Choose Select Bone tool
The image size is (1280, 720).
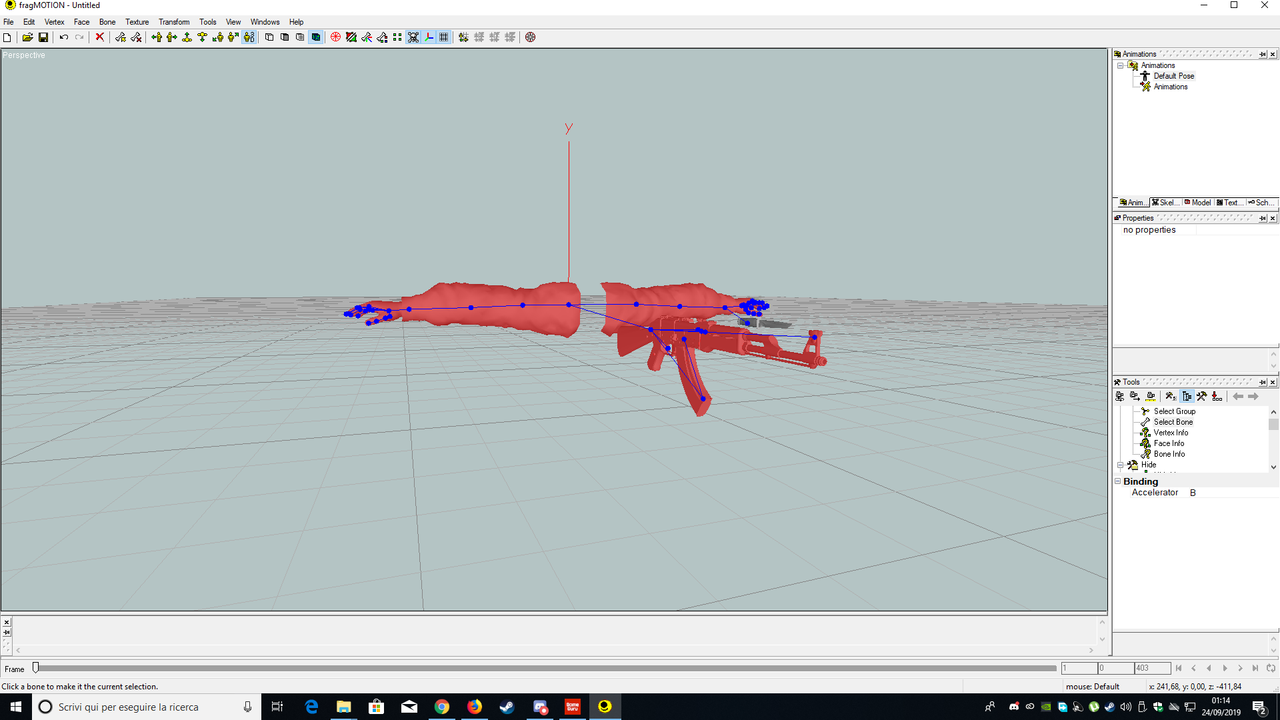(1173, 422)
